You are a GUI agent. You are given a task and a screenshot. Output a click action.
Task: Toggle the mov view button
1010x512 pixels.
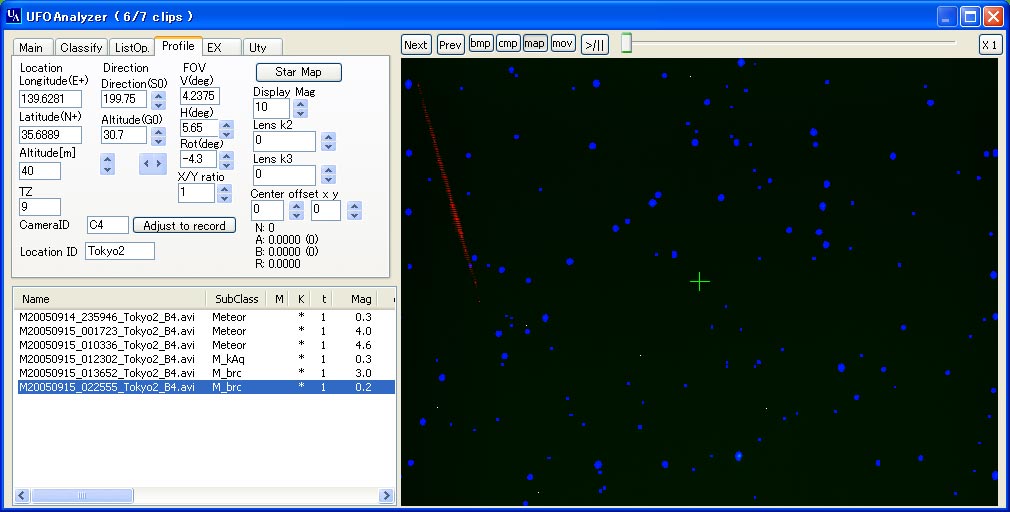click(562, 44)
